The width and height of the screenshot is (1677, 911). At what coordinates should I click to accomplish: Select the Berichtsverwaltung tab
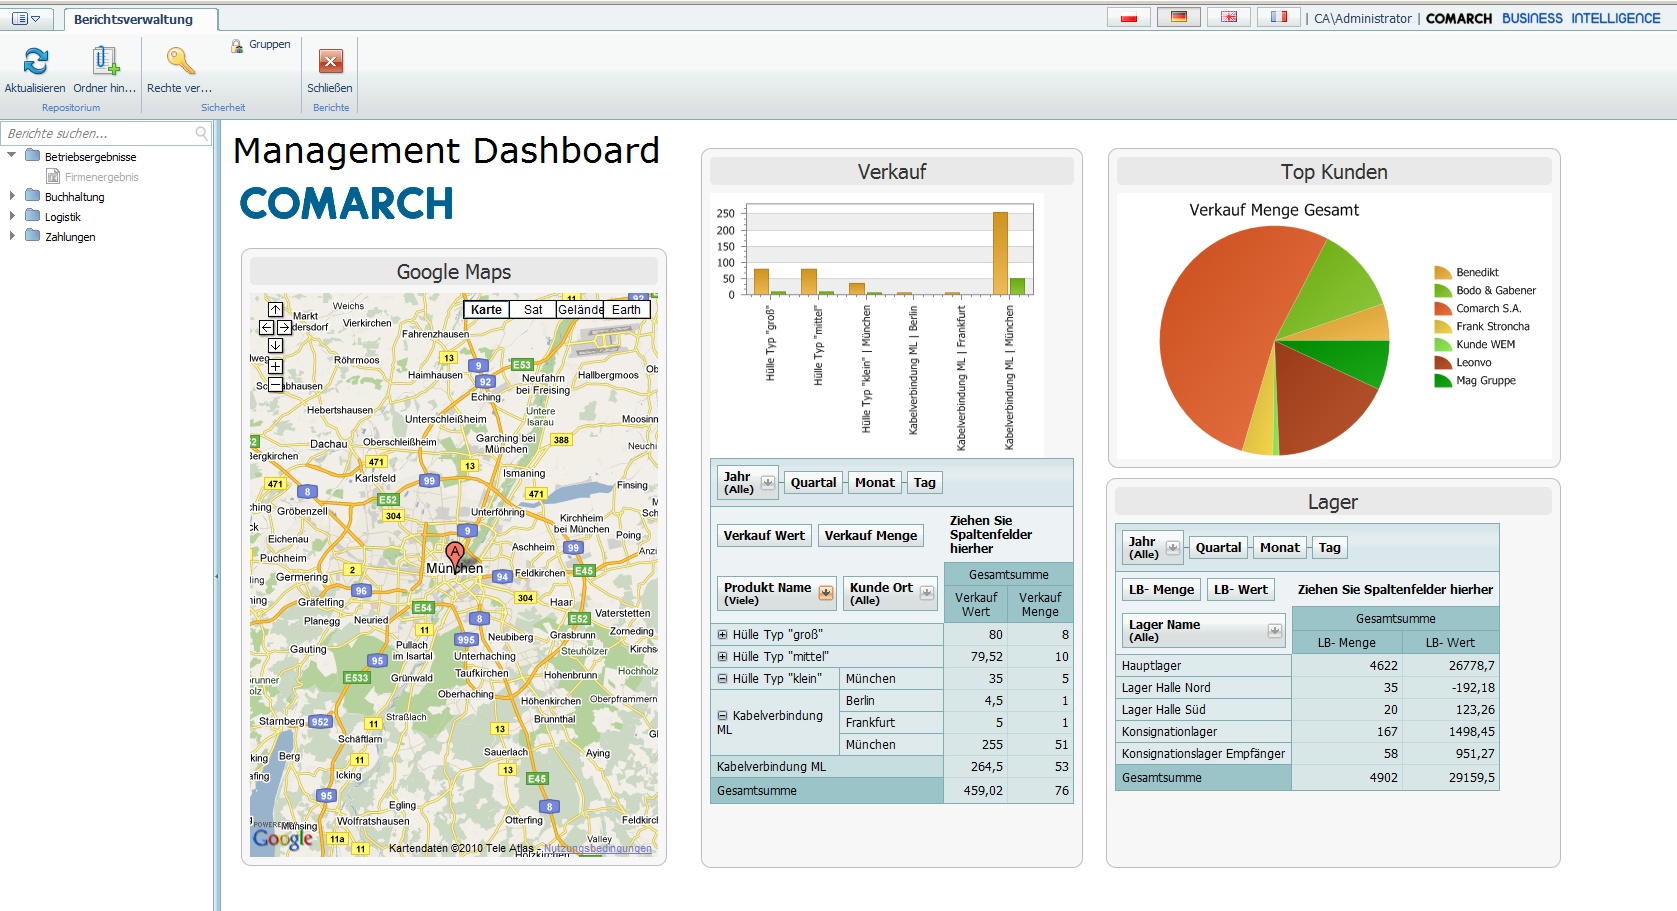click(x=133, y=19)
